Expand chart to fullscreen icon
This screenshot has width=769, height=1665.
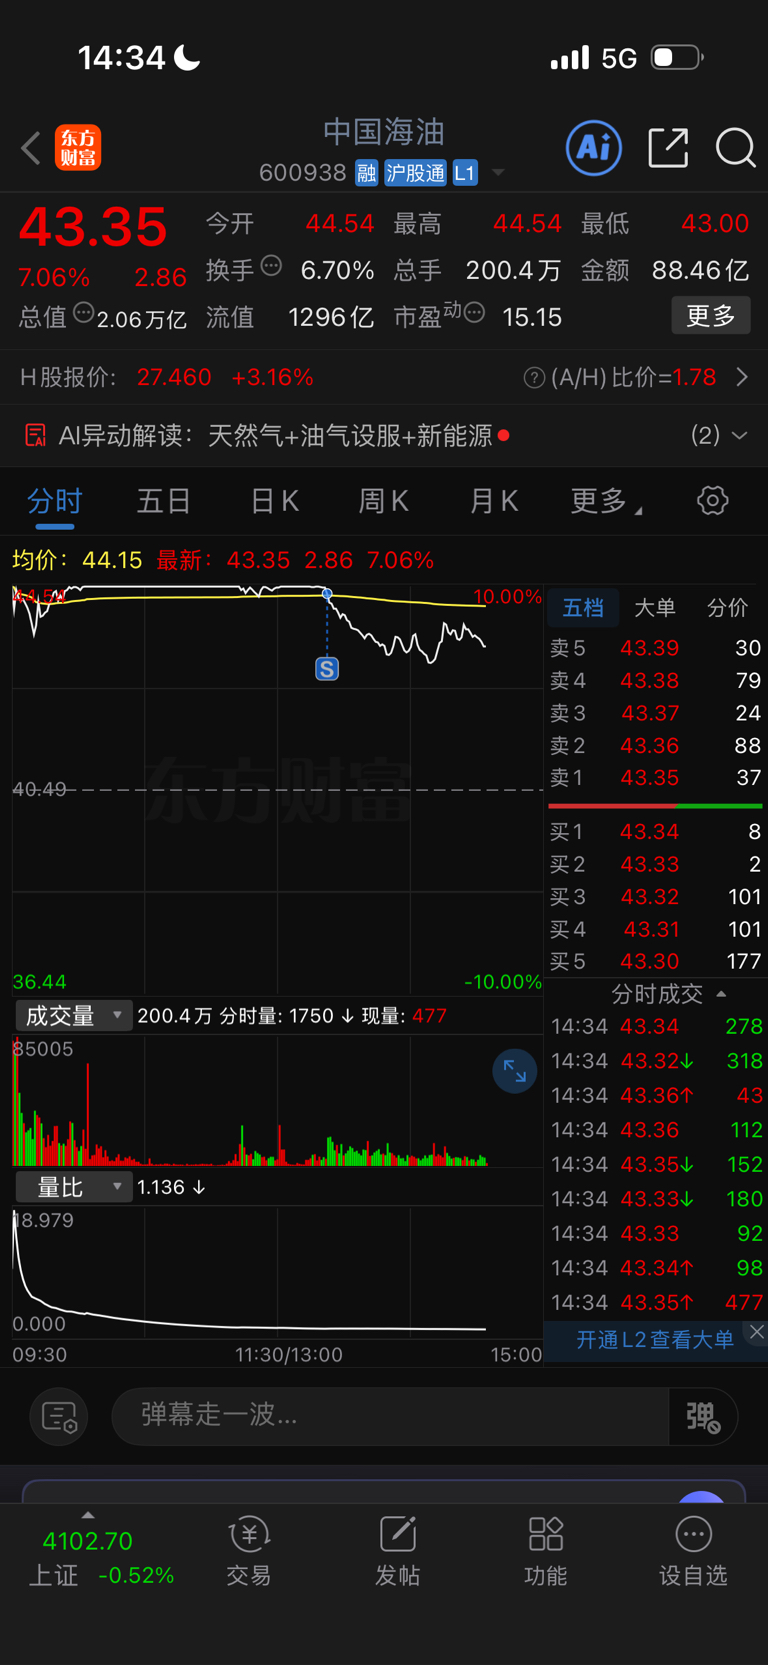click(515, 1071)
